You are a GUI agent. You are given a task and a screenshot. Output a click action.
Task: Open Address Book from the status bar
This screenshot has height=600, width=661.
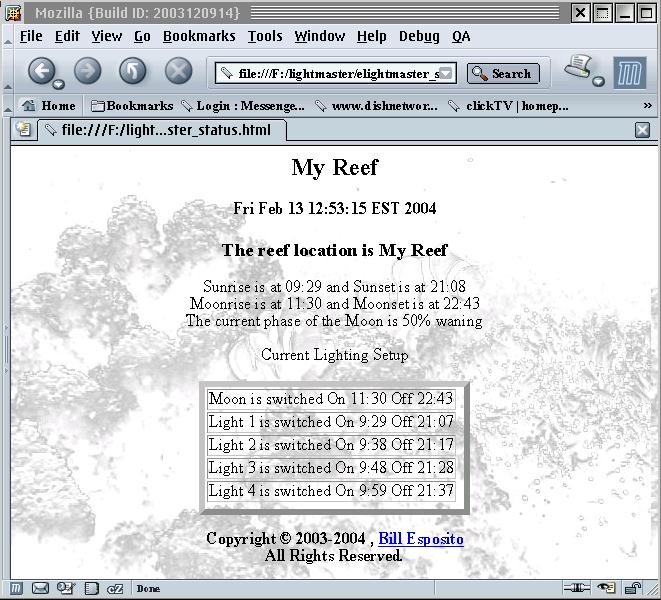tap(91, 588)
